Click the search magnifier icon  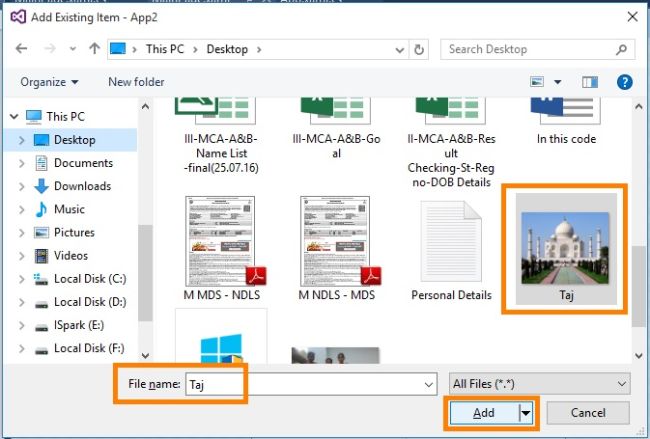[621, 50]
